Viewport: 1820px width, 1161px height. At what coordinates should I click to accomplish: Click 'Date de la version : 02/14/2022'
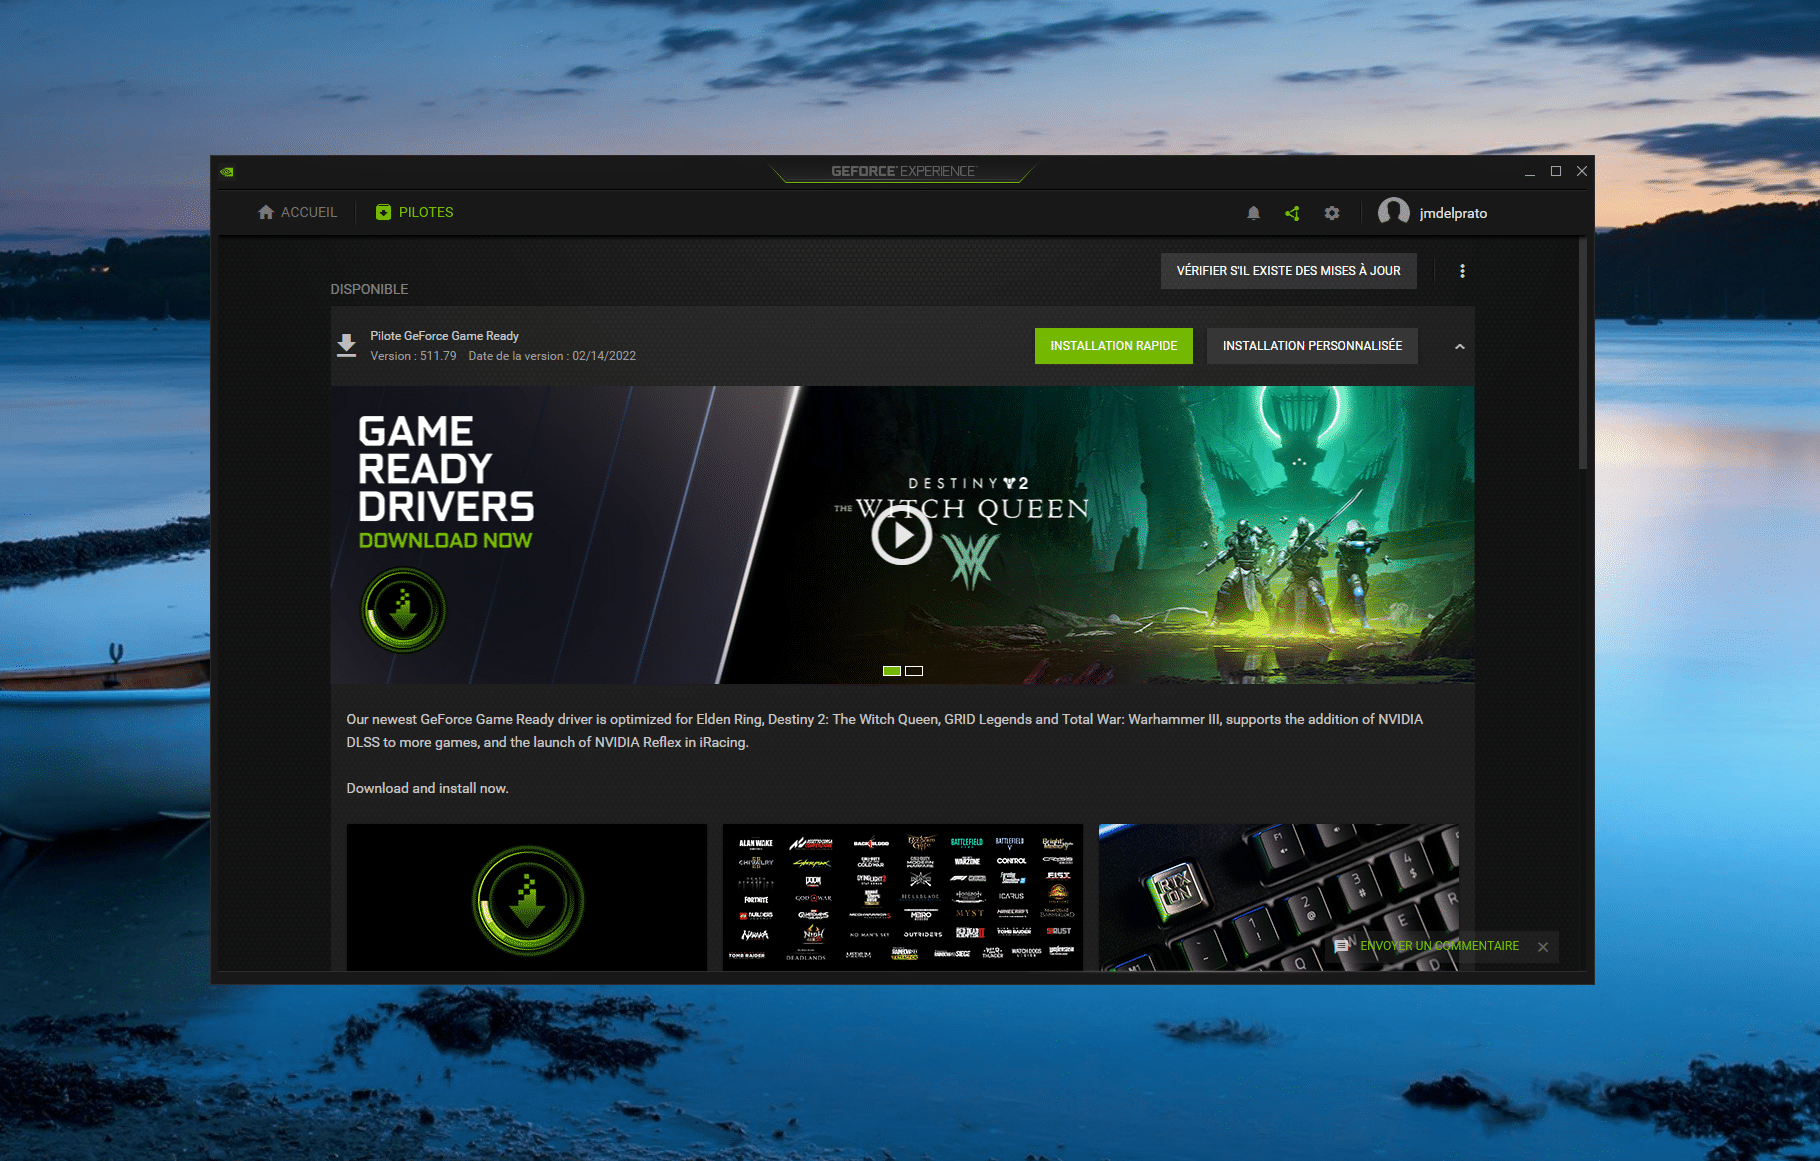click(x=552, y=356)
